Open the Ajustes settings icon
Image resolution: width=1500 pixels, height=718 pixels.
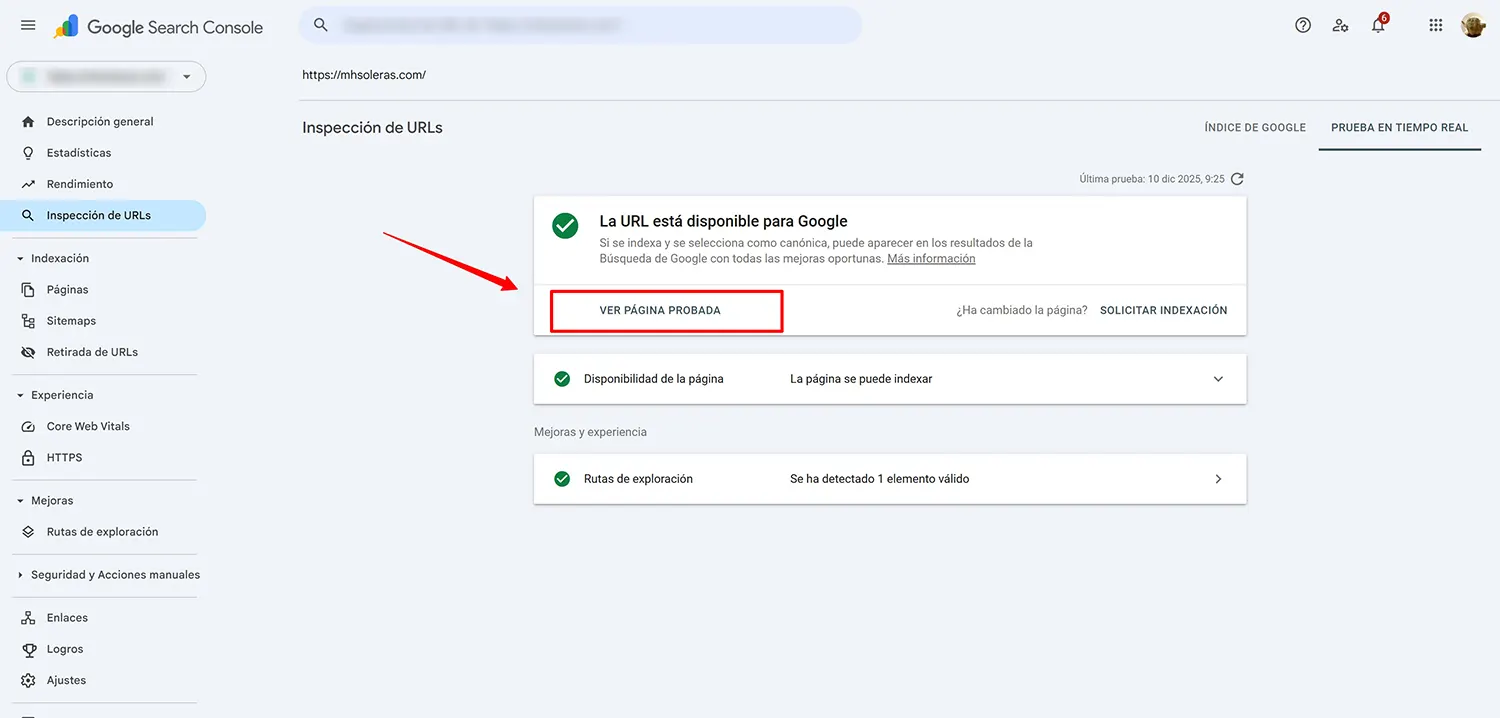click(29, 679)
